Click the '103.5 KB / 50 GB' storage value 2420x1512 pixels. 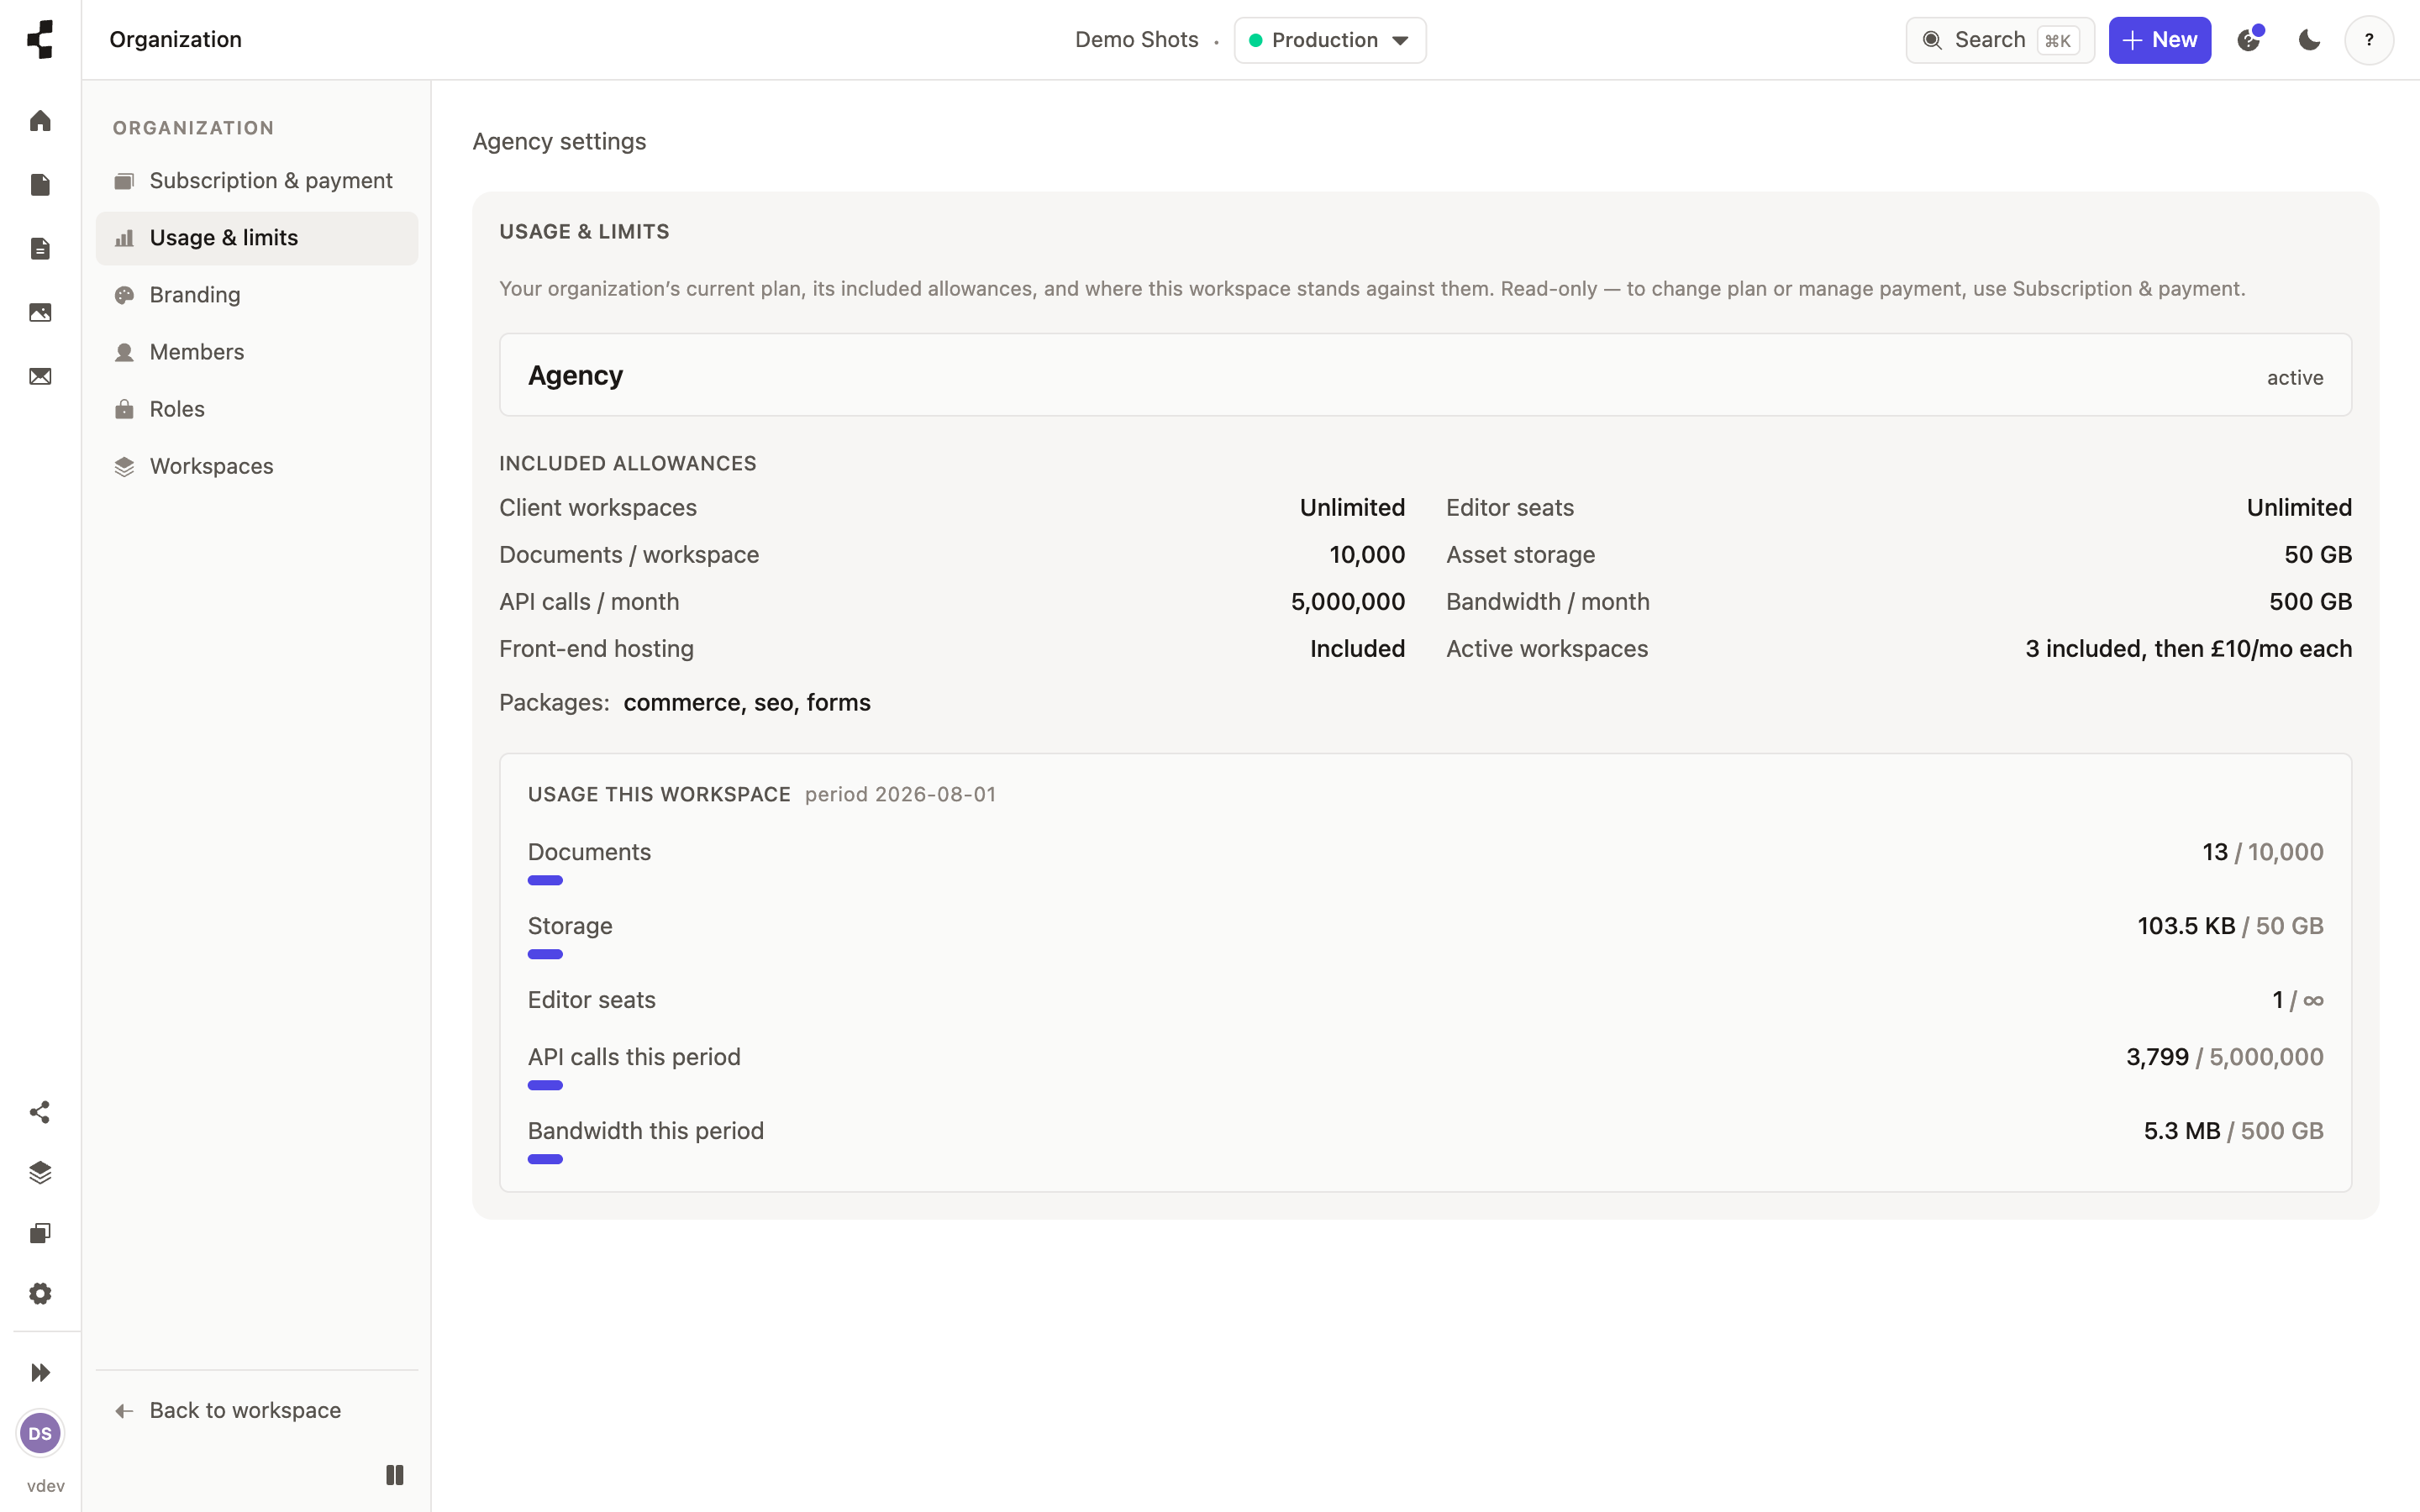2230,926
